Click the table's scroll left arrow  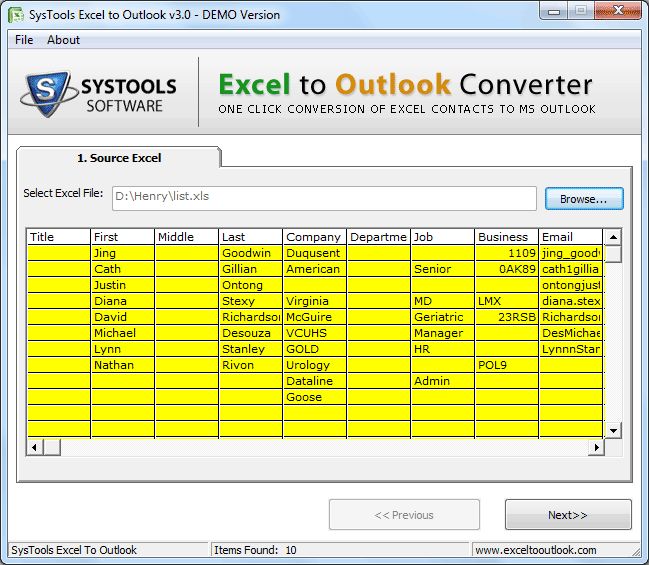point(35,447)
